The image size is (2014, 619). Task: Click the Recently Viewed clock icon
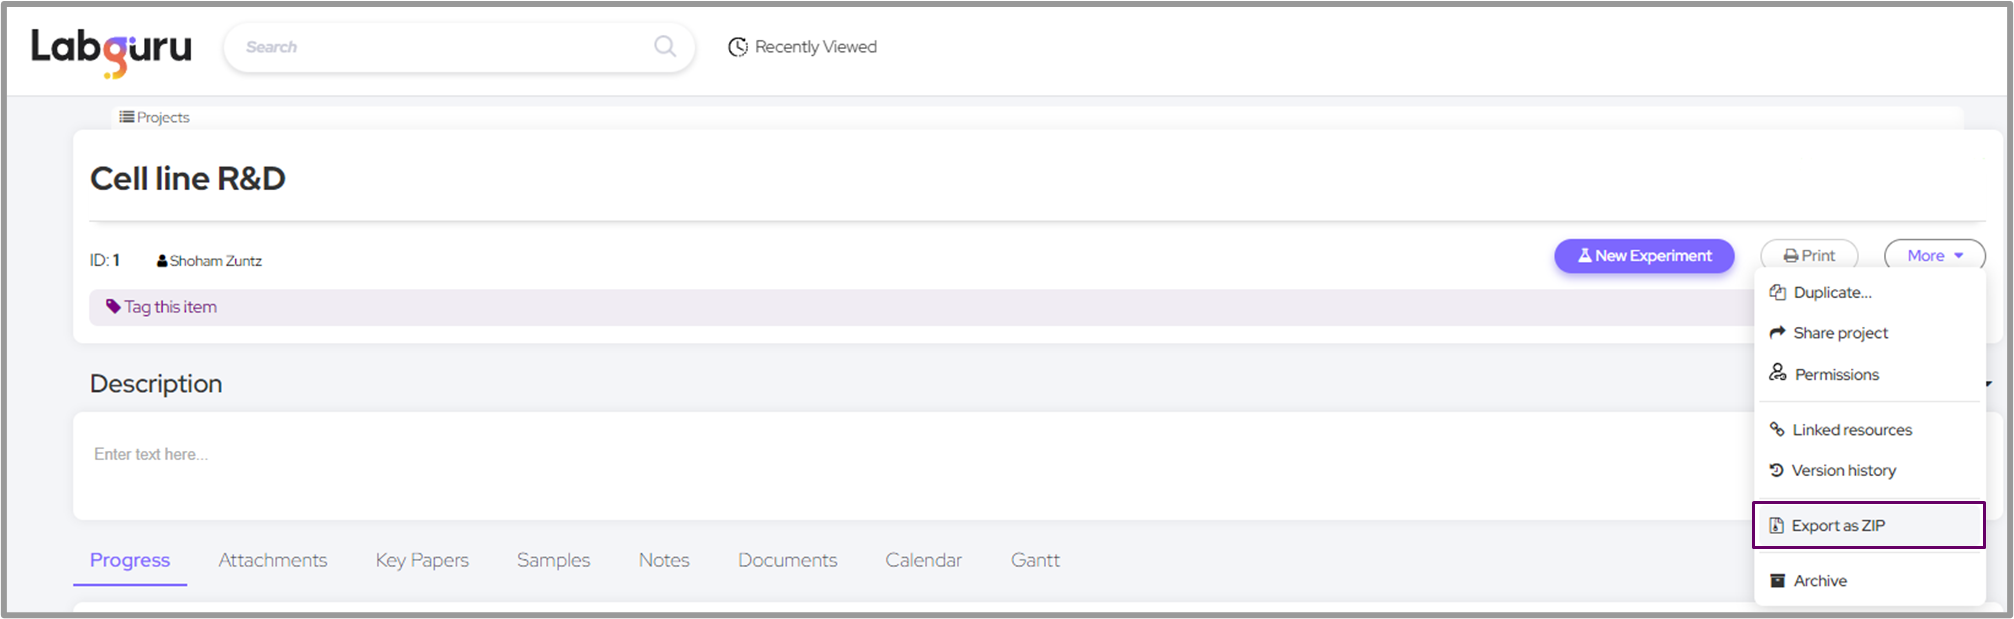tap(738, 47)
